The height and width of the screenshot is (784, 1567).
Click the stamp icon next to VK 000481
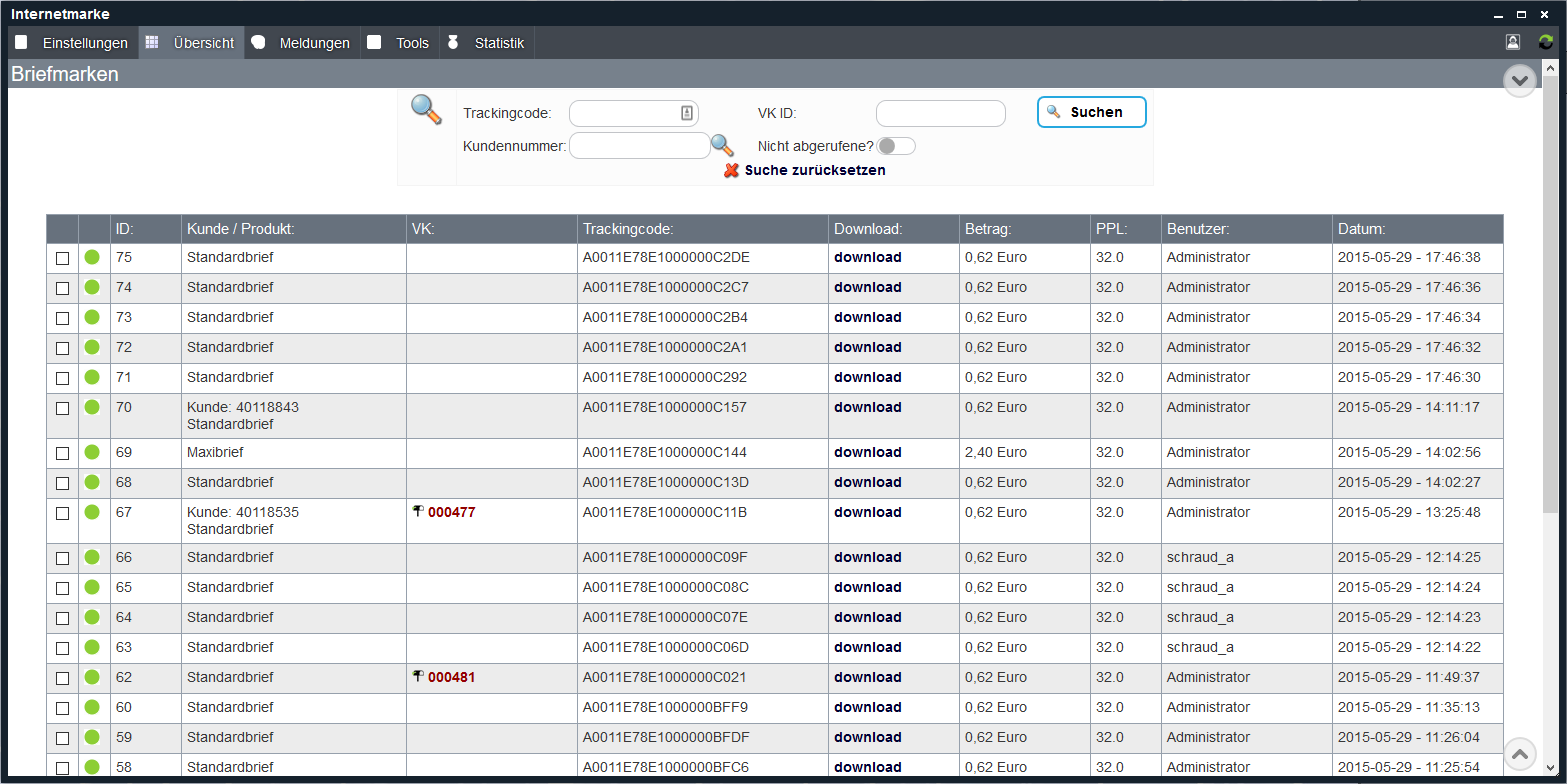pyautogui.click(x=418, y=676)
